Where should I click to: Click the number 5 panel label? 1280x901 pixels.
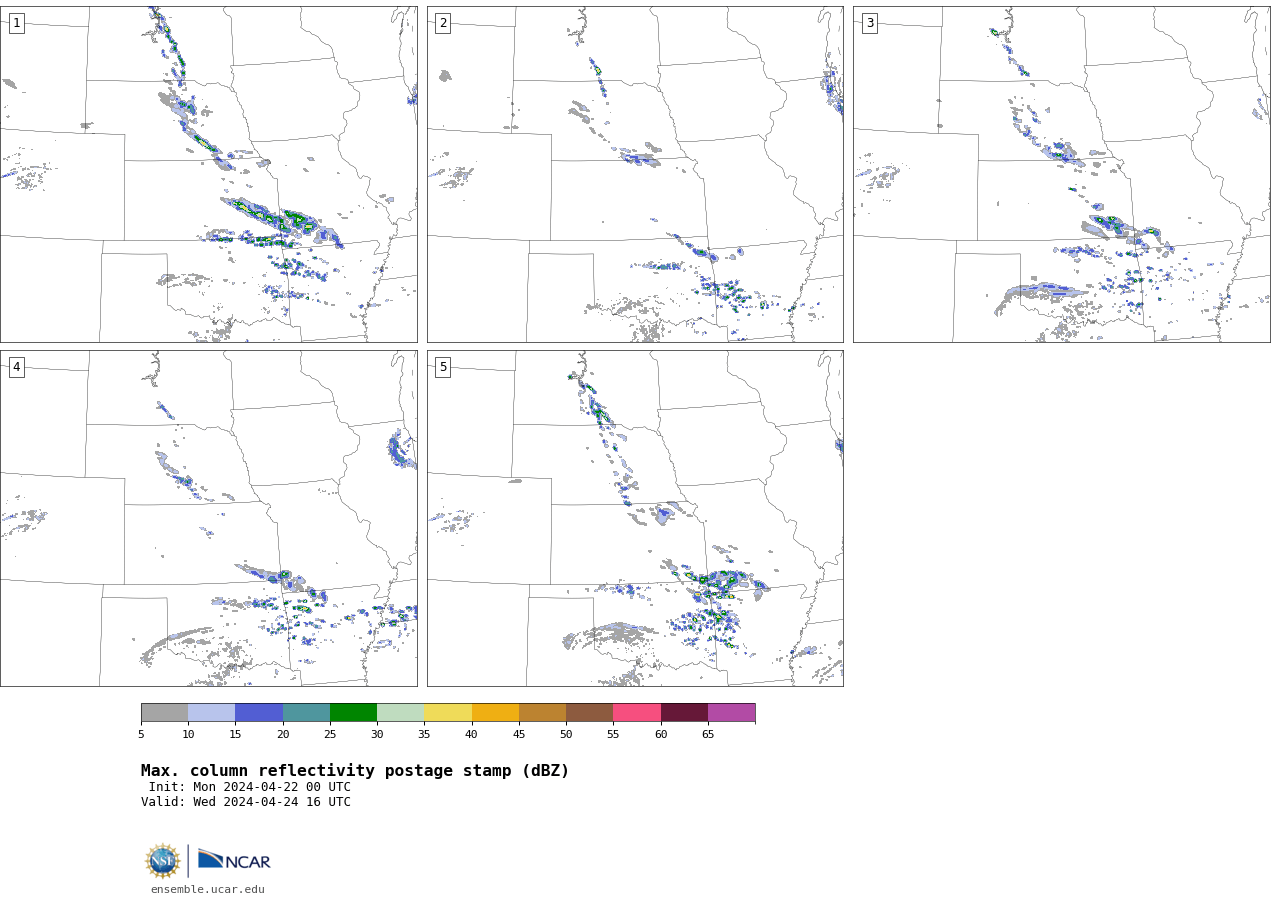[443, 367]
